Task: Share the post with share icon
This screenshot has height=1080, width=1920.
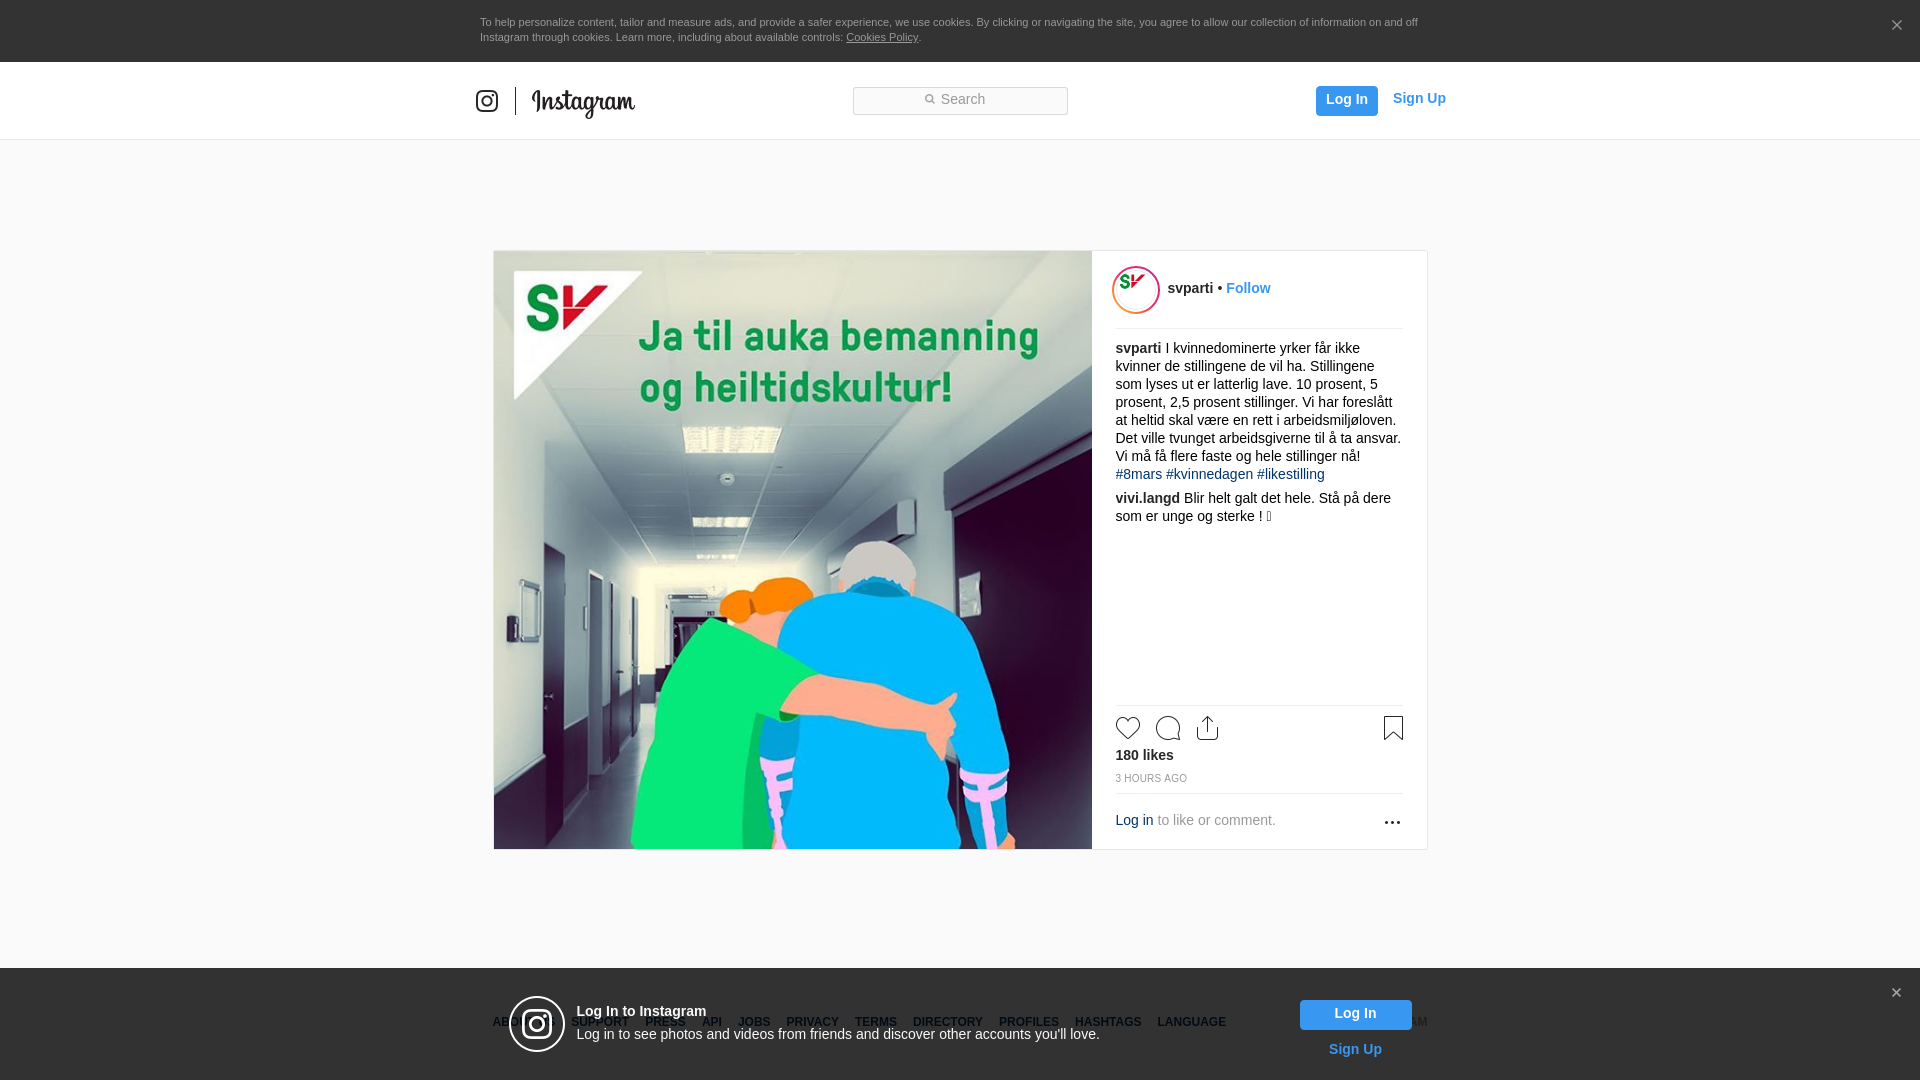Action: point(1207,728)
